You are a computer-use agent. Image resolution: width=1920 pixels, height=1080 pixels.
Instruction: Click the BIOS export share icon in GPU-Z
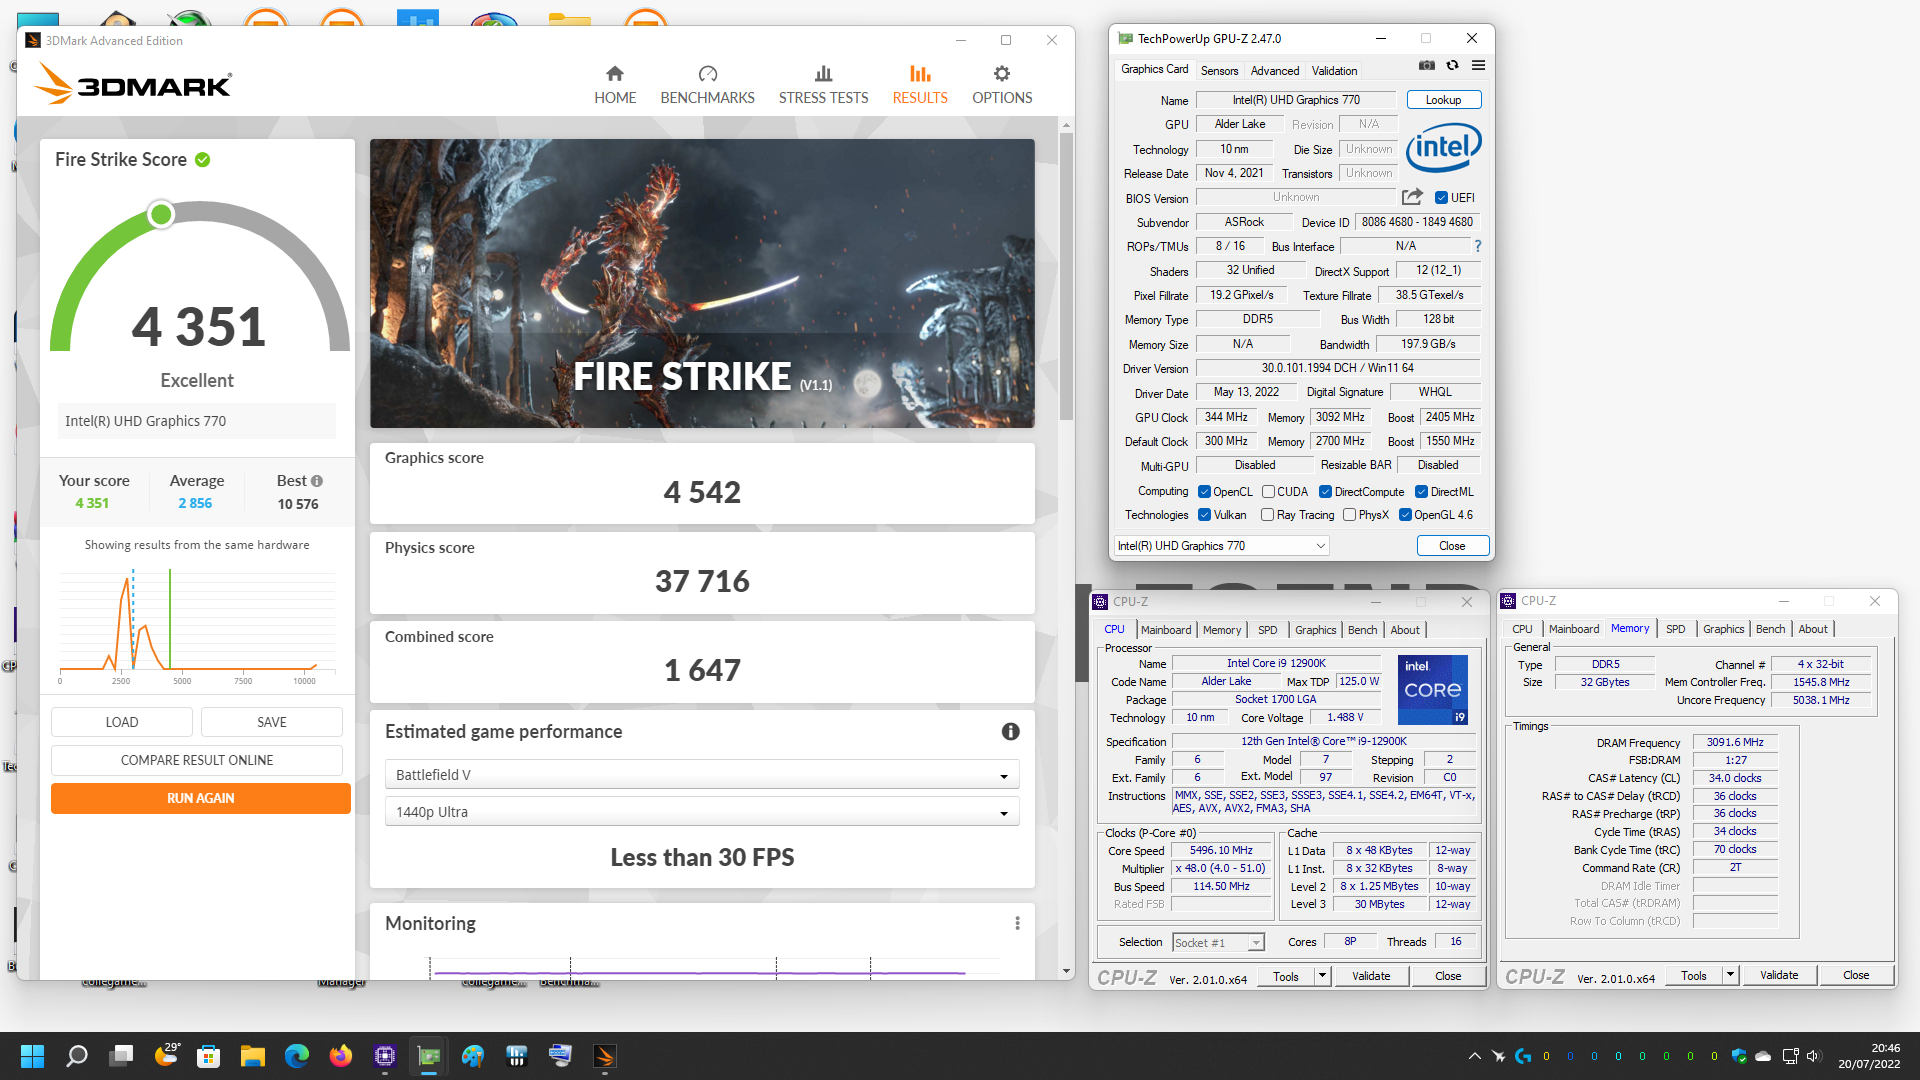(1412, 197)
